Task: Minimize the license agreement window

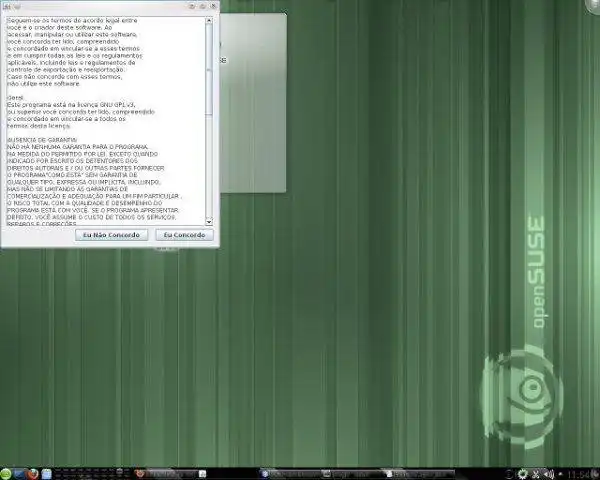Action: (x=192, y=6)
